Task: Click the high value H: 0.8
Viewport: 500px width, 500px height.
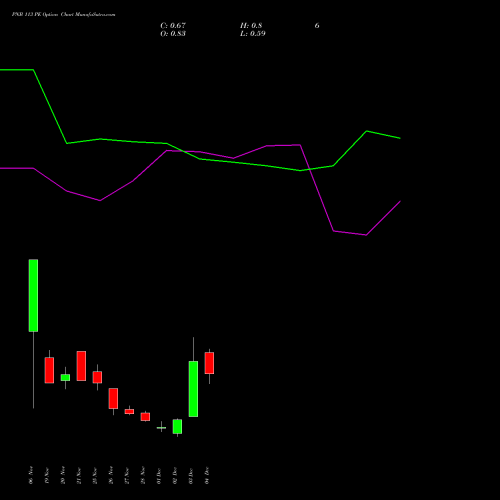Action: coord(251,25)
